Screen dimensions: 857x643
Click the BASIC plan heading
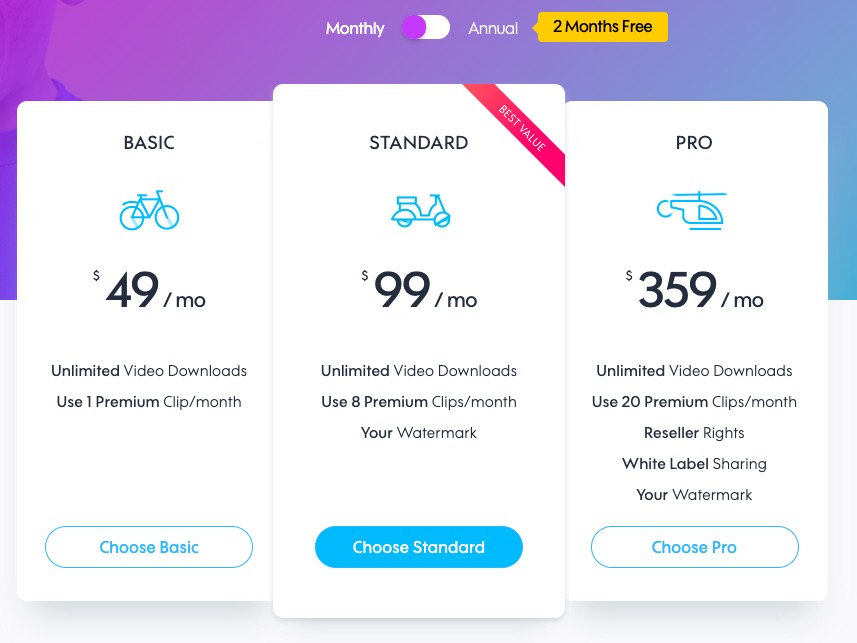(x=149, y=143)
